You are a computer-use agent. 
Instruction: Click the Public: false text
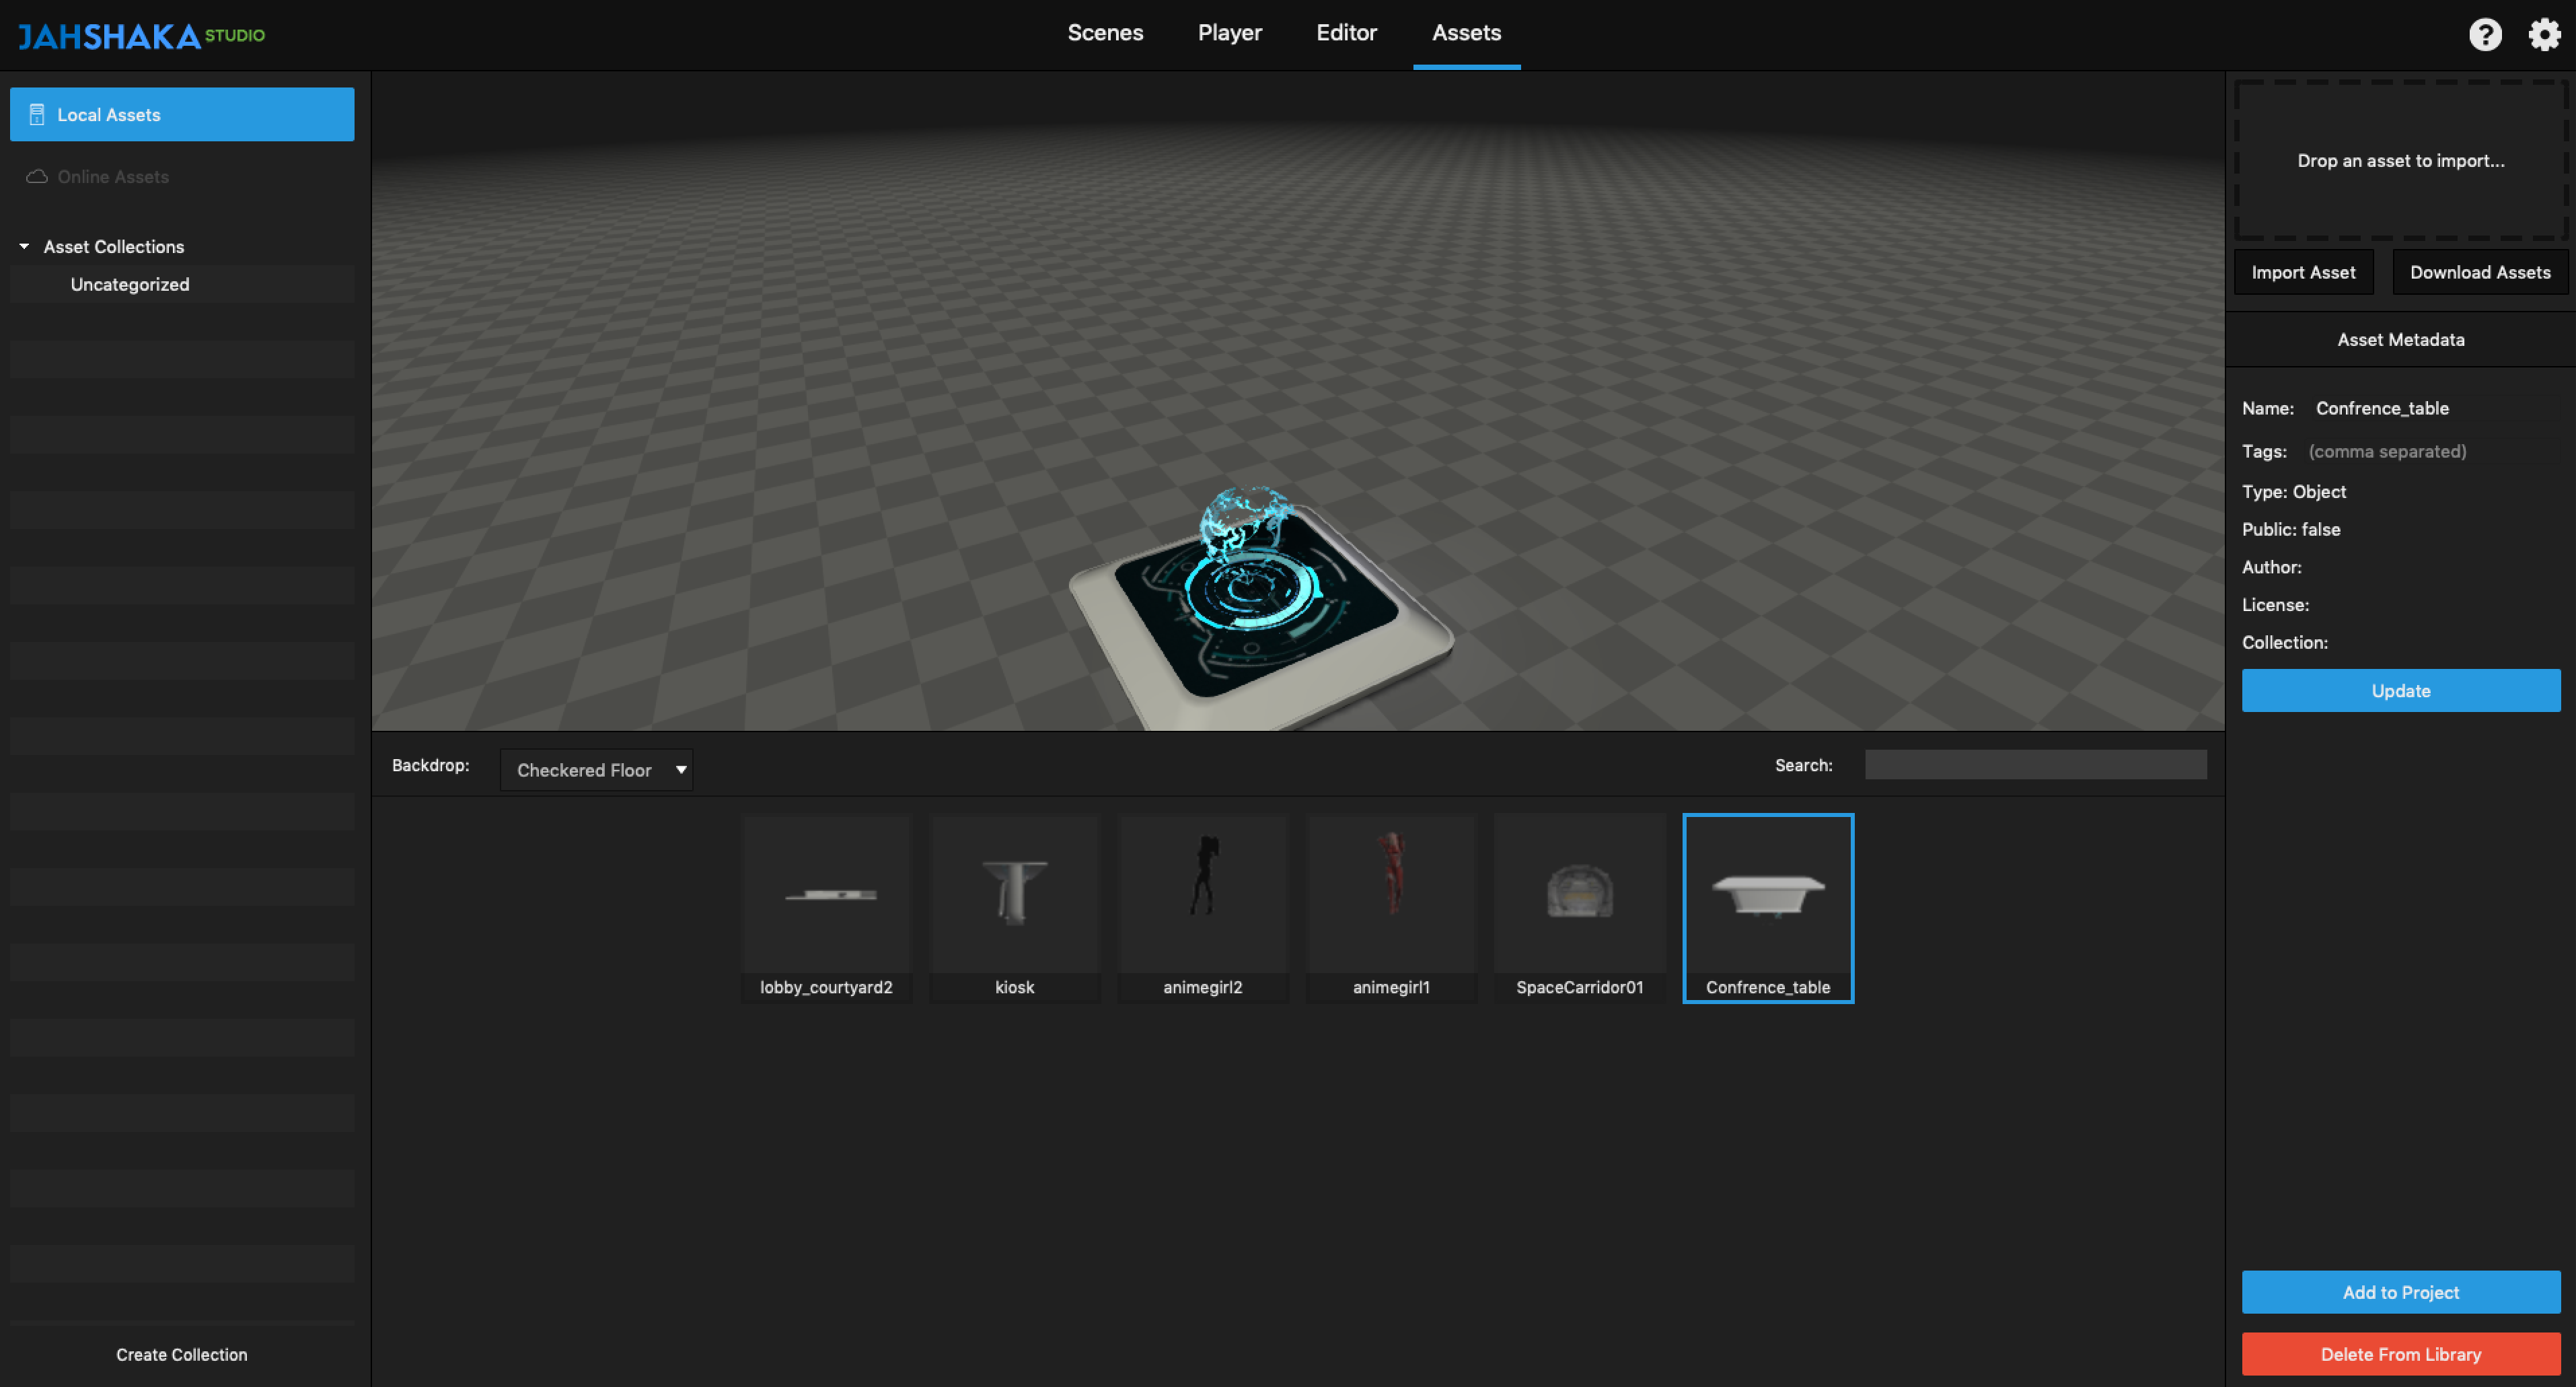pyautogui.click(x=2291, y=530)
